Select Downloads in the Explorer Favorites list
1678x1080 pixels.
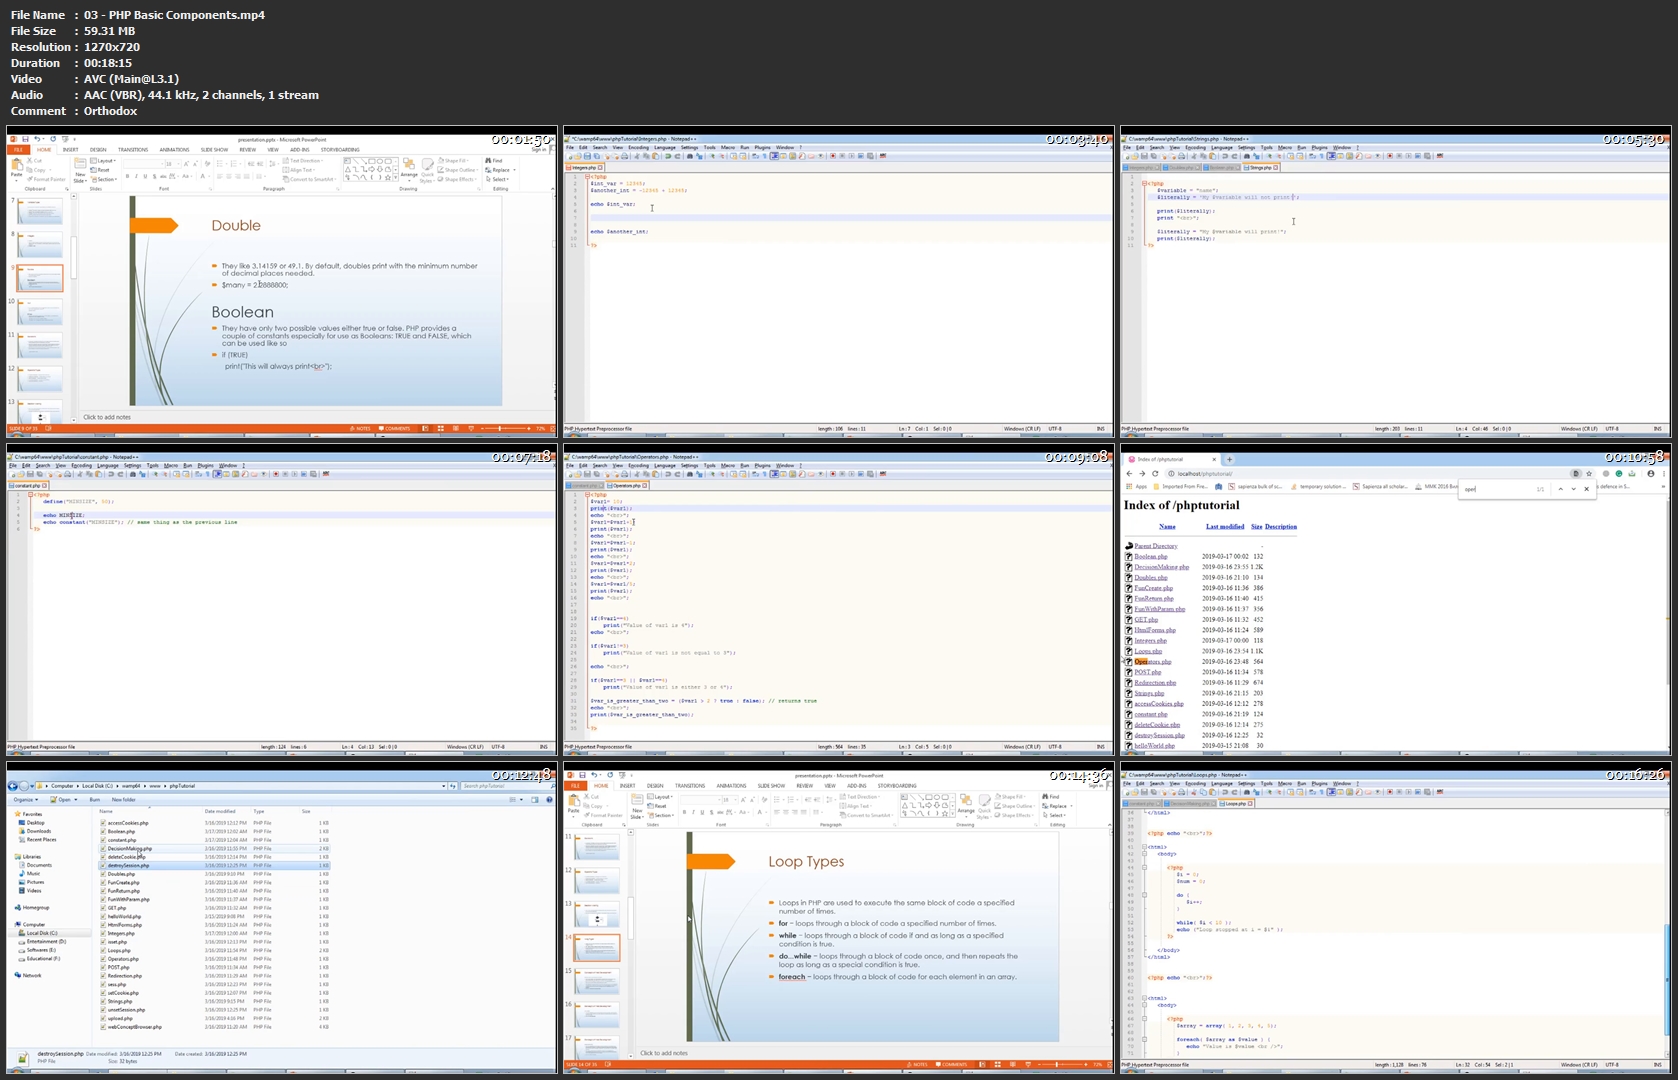click(x=38, y=831)
